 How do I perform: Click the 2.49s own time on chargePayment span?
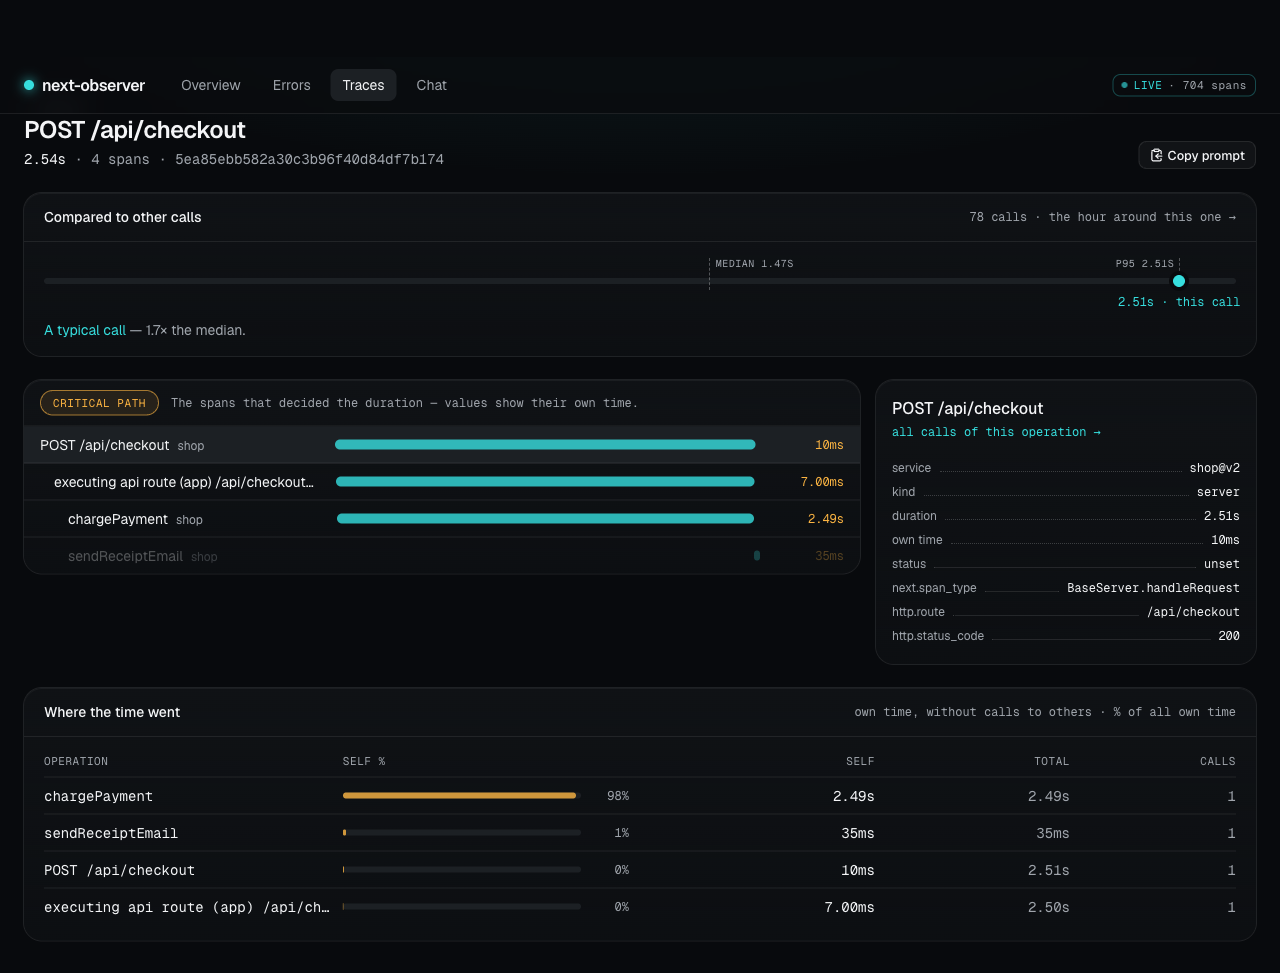point(825,519)
